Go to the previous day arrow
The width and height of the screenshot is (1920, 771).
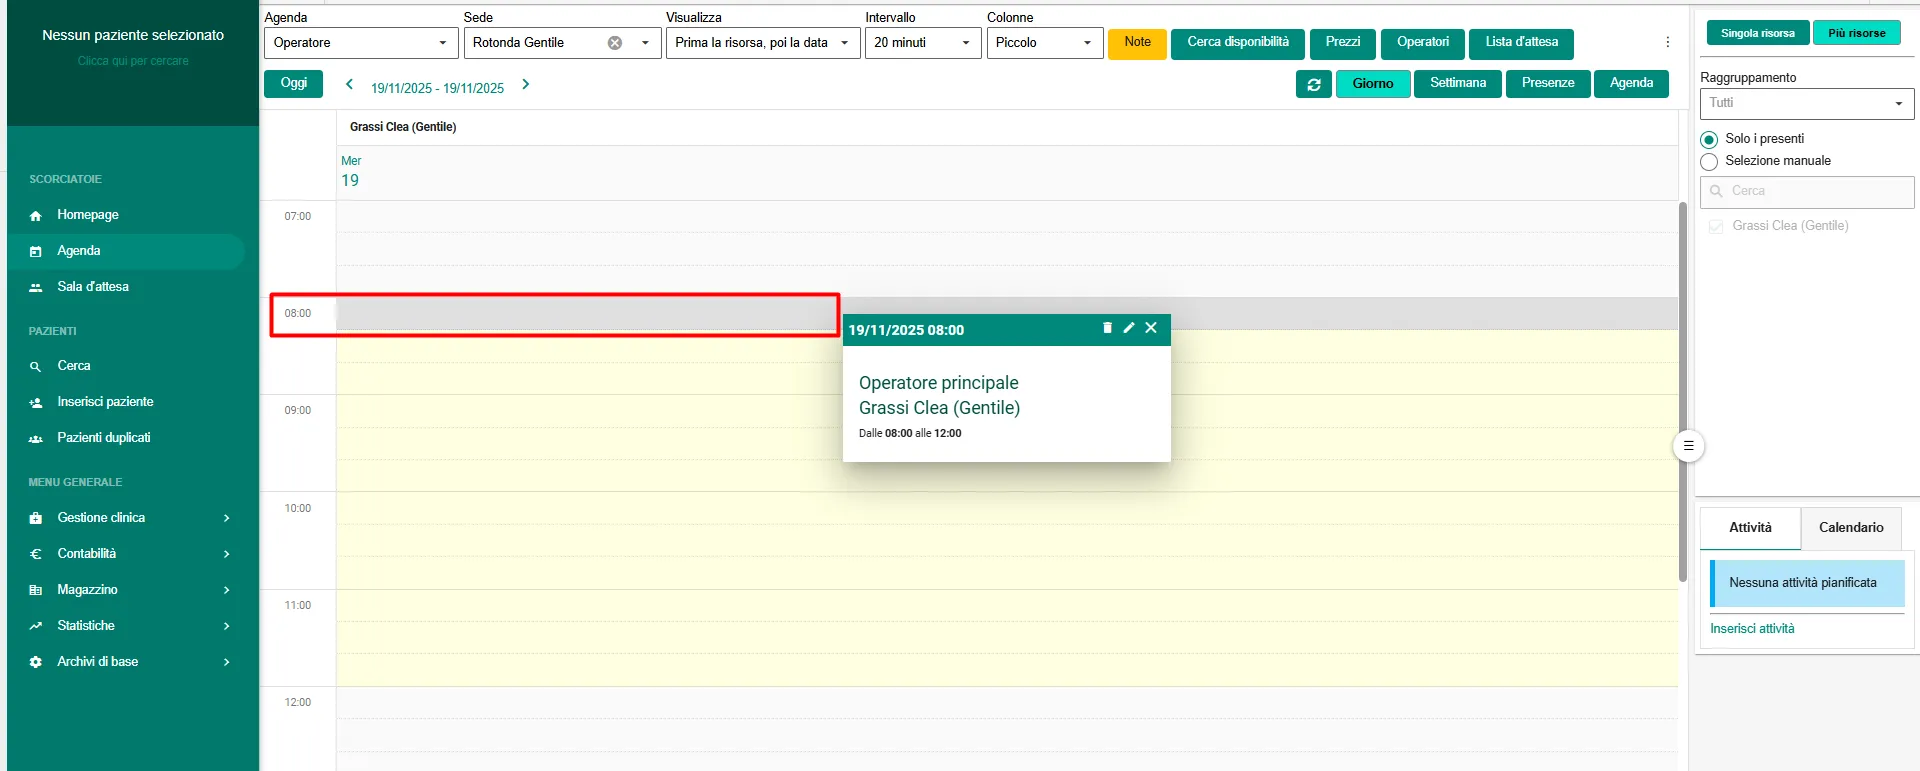click(349, 85)
